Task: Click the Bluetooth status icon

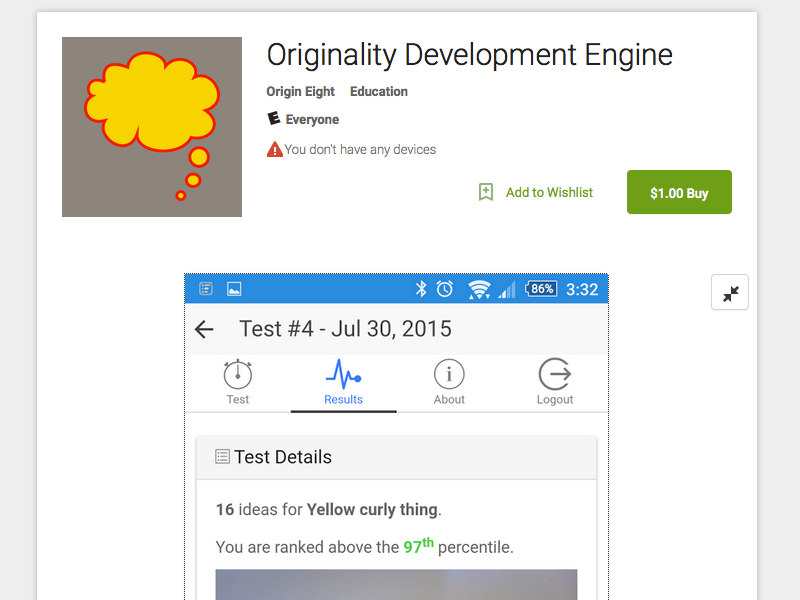Action: pos(421,289)
